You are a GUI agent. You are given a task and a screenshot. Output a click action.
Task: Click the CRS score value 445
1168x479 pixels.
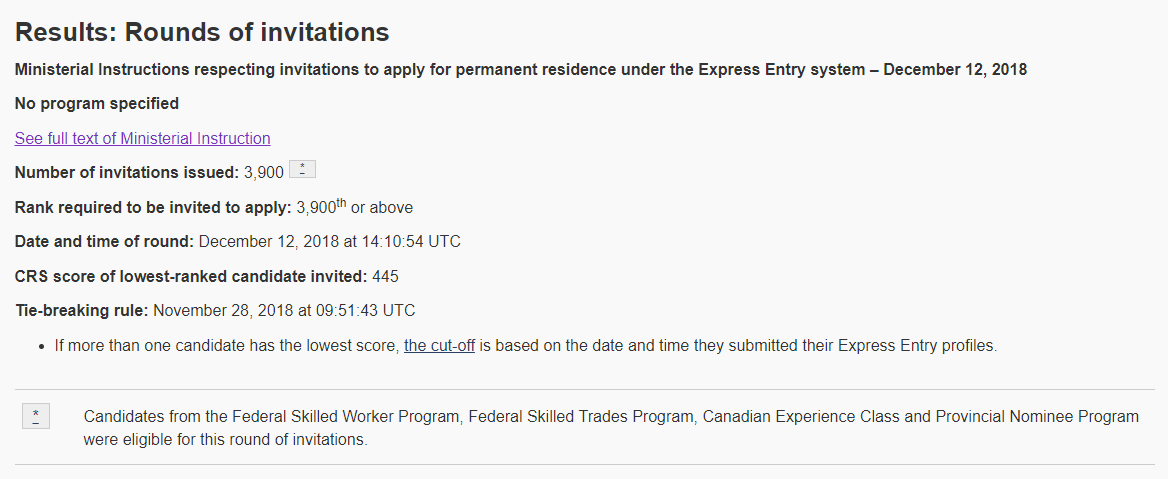click(385, 276)
